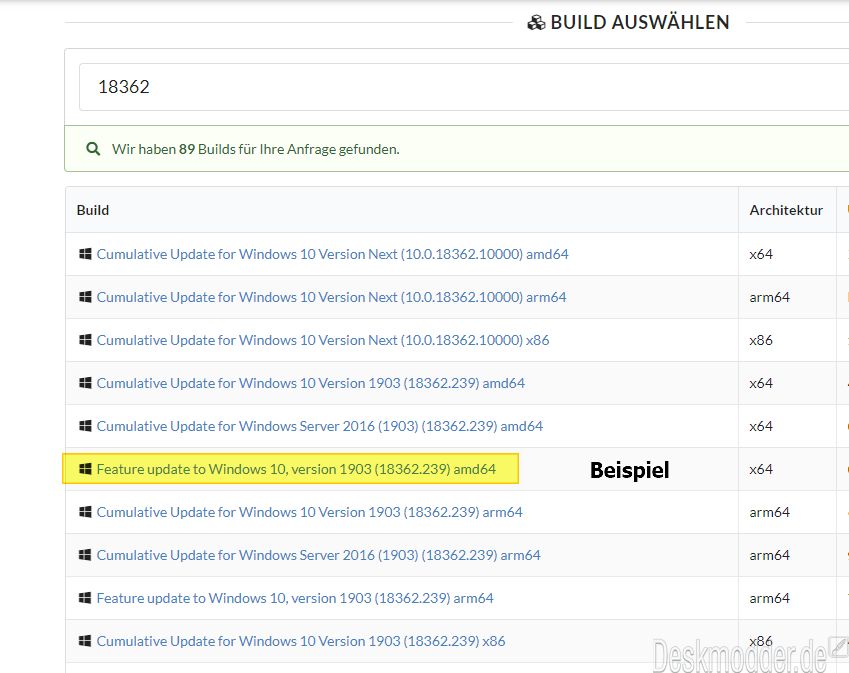The height and width of the screenshot is (673, 849).
Task: Click the boxes icon beside BUILD AUSWÄHLEN
Action: coord(536,23)
